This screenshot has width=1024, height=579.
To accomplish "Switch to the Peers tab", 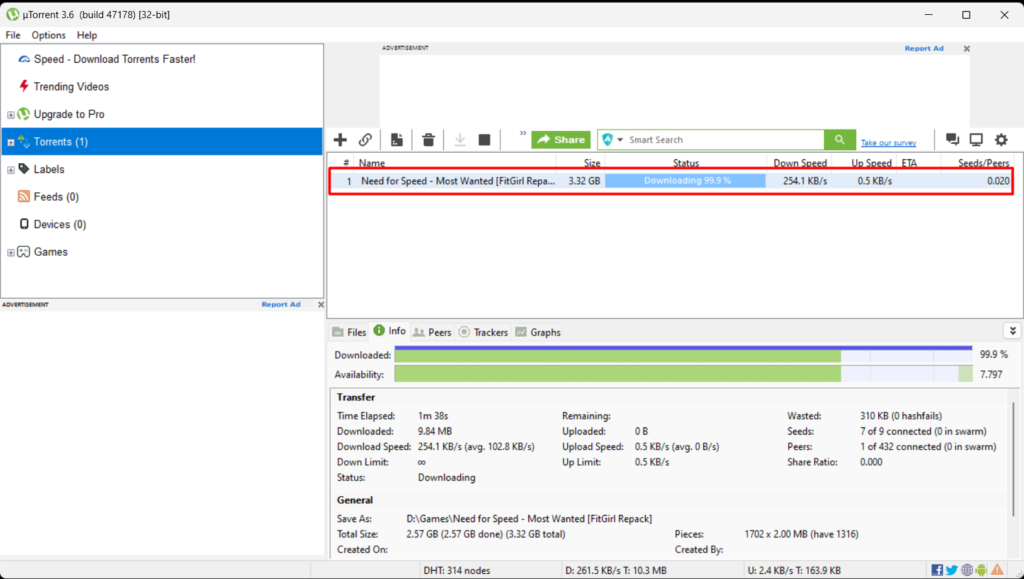I will click(432, 332).
